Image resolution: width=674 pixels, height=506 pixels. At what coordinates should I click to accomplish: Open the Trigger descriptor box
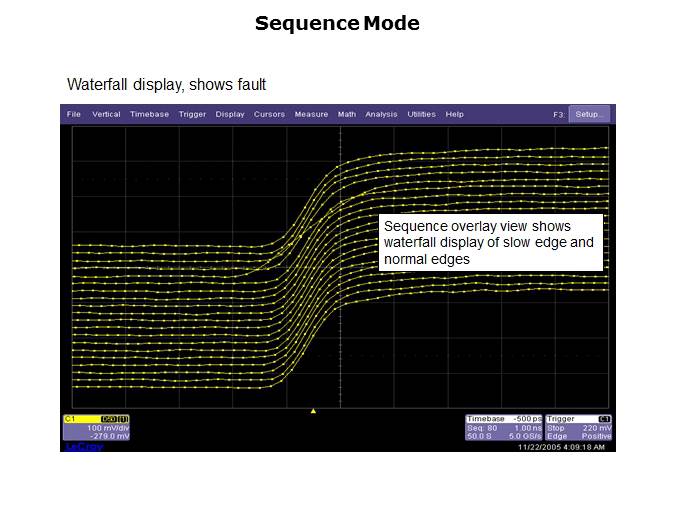point(578,427)
